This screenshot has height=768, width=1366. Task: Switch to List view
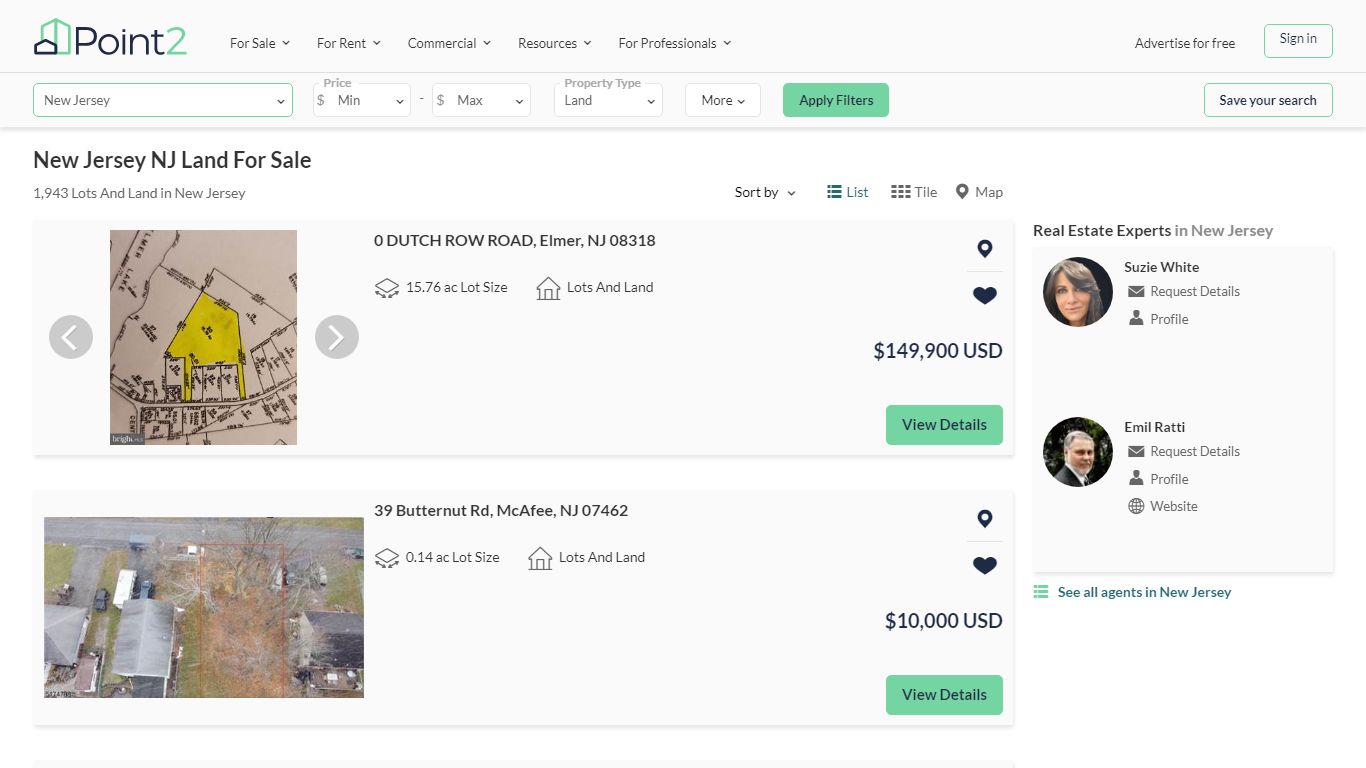pos(848,192)
